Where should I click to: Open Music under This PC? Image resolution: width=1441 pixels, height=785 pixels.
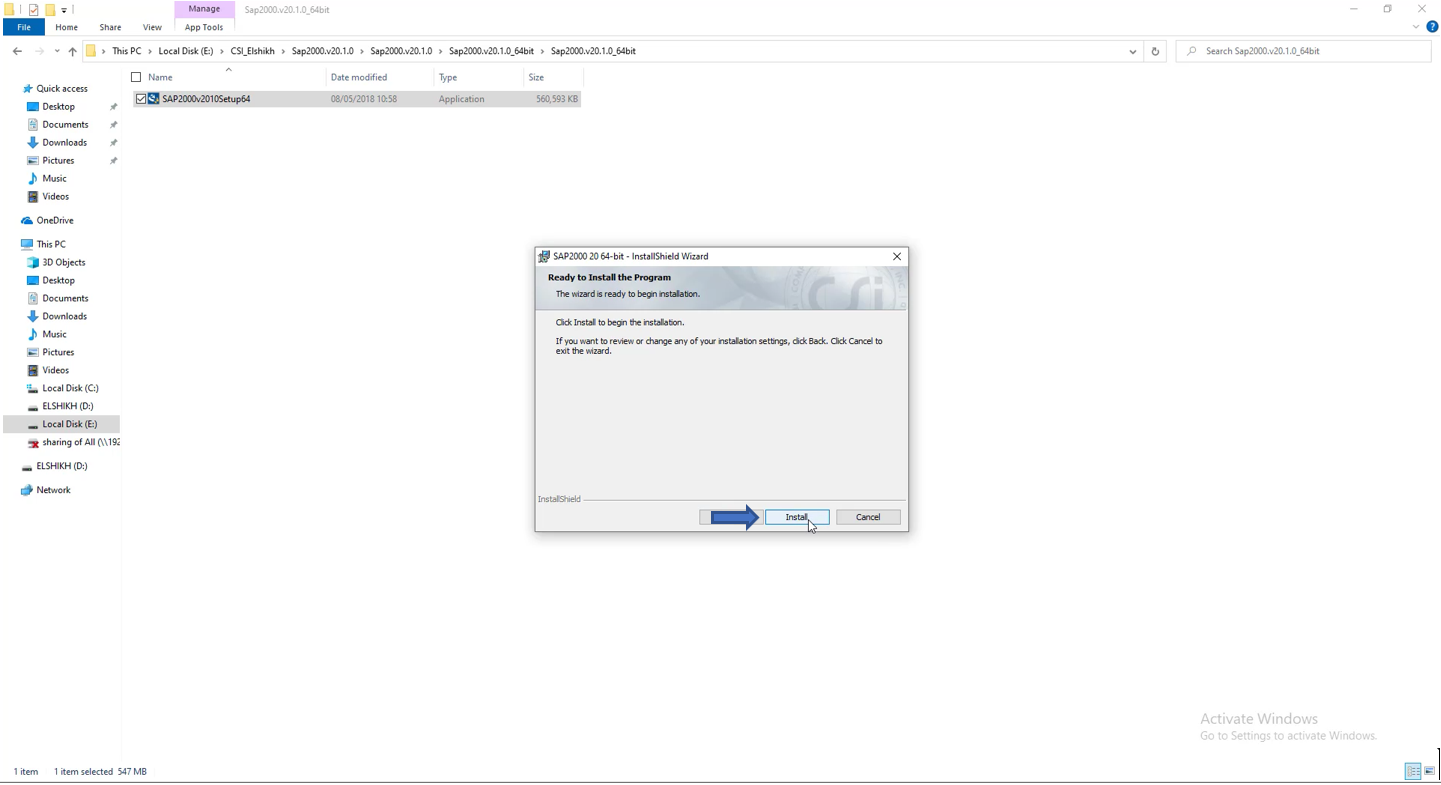pos(54,335)
